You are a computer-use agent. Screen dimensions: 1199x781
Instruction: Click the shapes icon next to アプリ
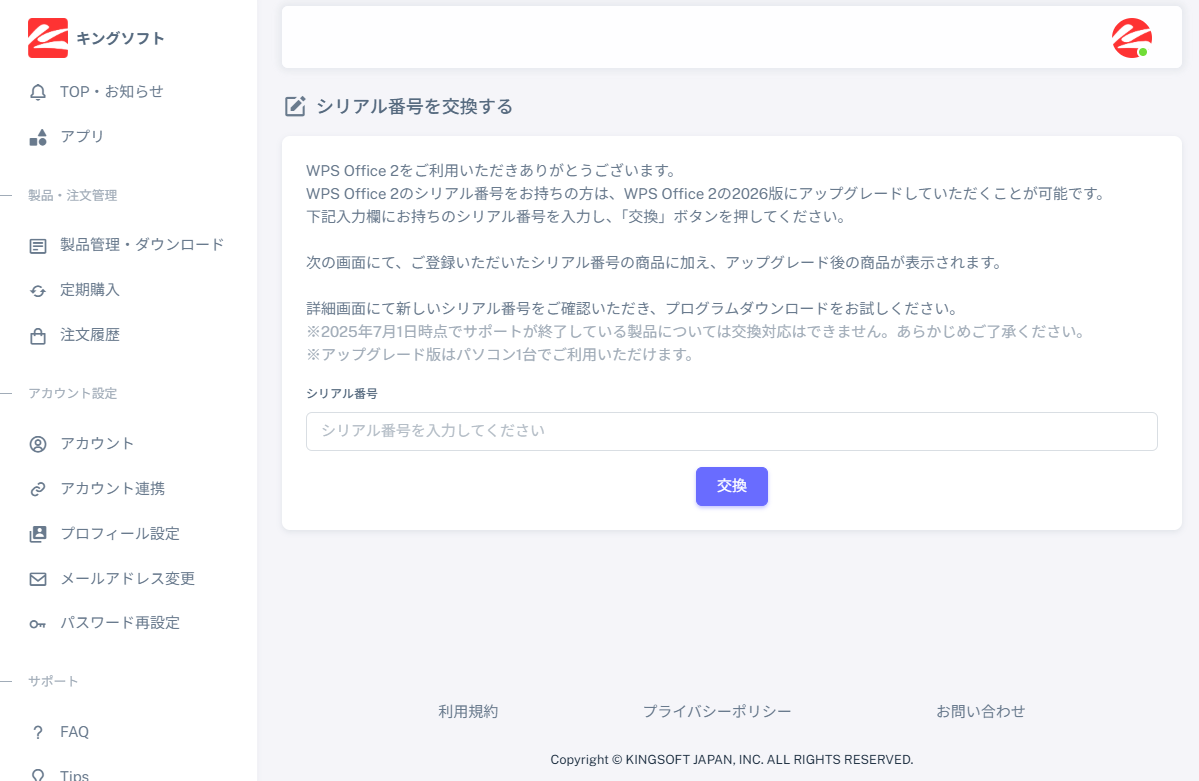38,137
